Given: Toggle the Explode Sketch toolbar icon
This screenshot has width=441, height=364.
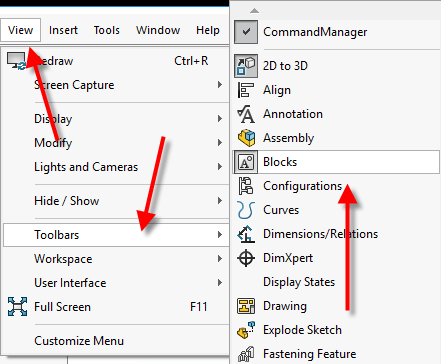Looking at the screenshot, I should click(x=246, y=330).
